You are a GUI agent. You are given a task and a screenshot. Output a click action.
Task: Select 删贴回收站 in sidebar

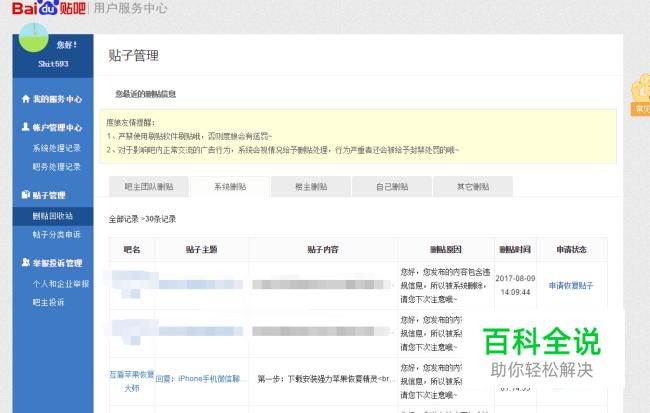53,216
